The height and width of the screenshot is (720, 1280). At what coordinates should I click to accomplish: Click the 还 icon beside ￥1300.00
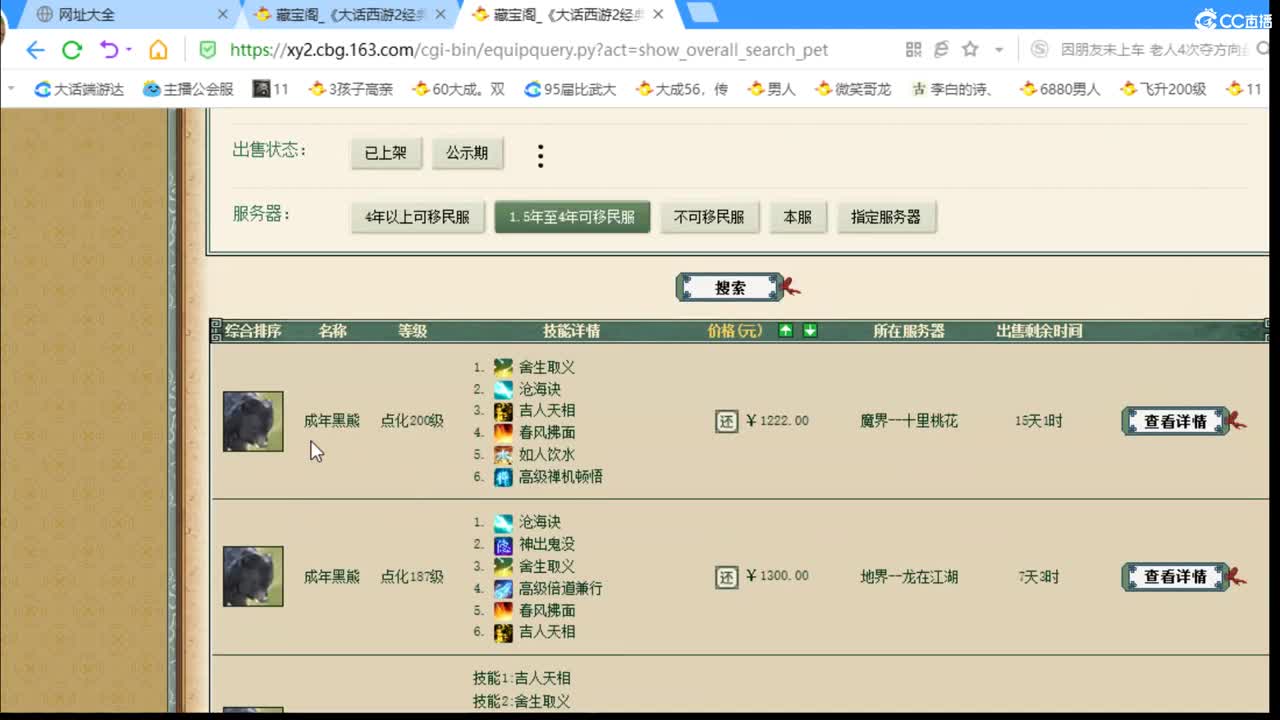pos(727,577)
